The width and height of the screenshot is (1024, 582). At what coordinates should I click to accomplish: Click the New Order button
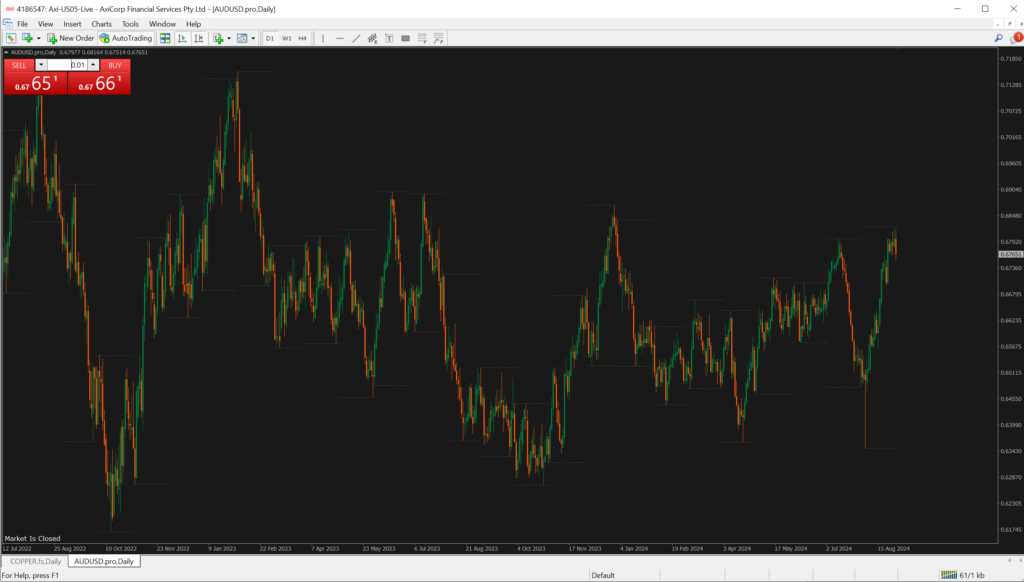71,39
